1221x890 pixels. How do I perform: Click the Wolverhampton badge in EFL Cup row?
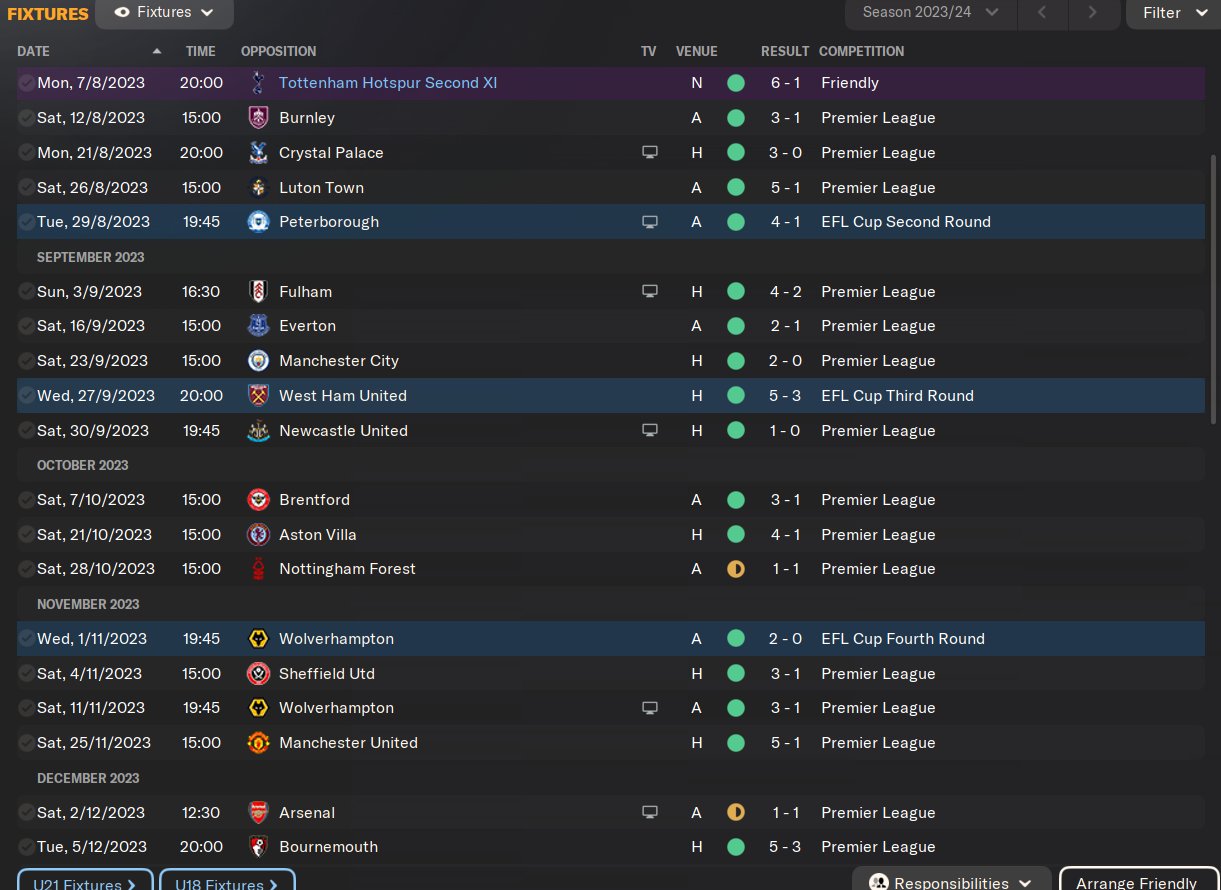pyautogui.click(x=258, y=639)
